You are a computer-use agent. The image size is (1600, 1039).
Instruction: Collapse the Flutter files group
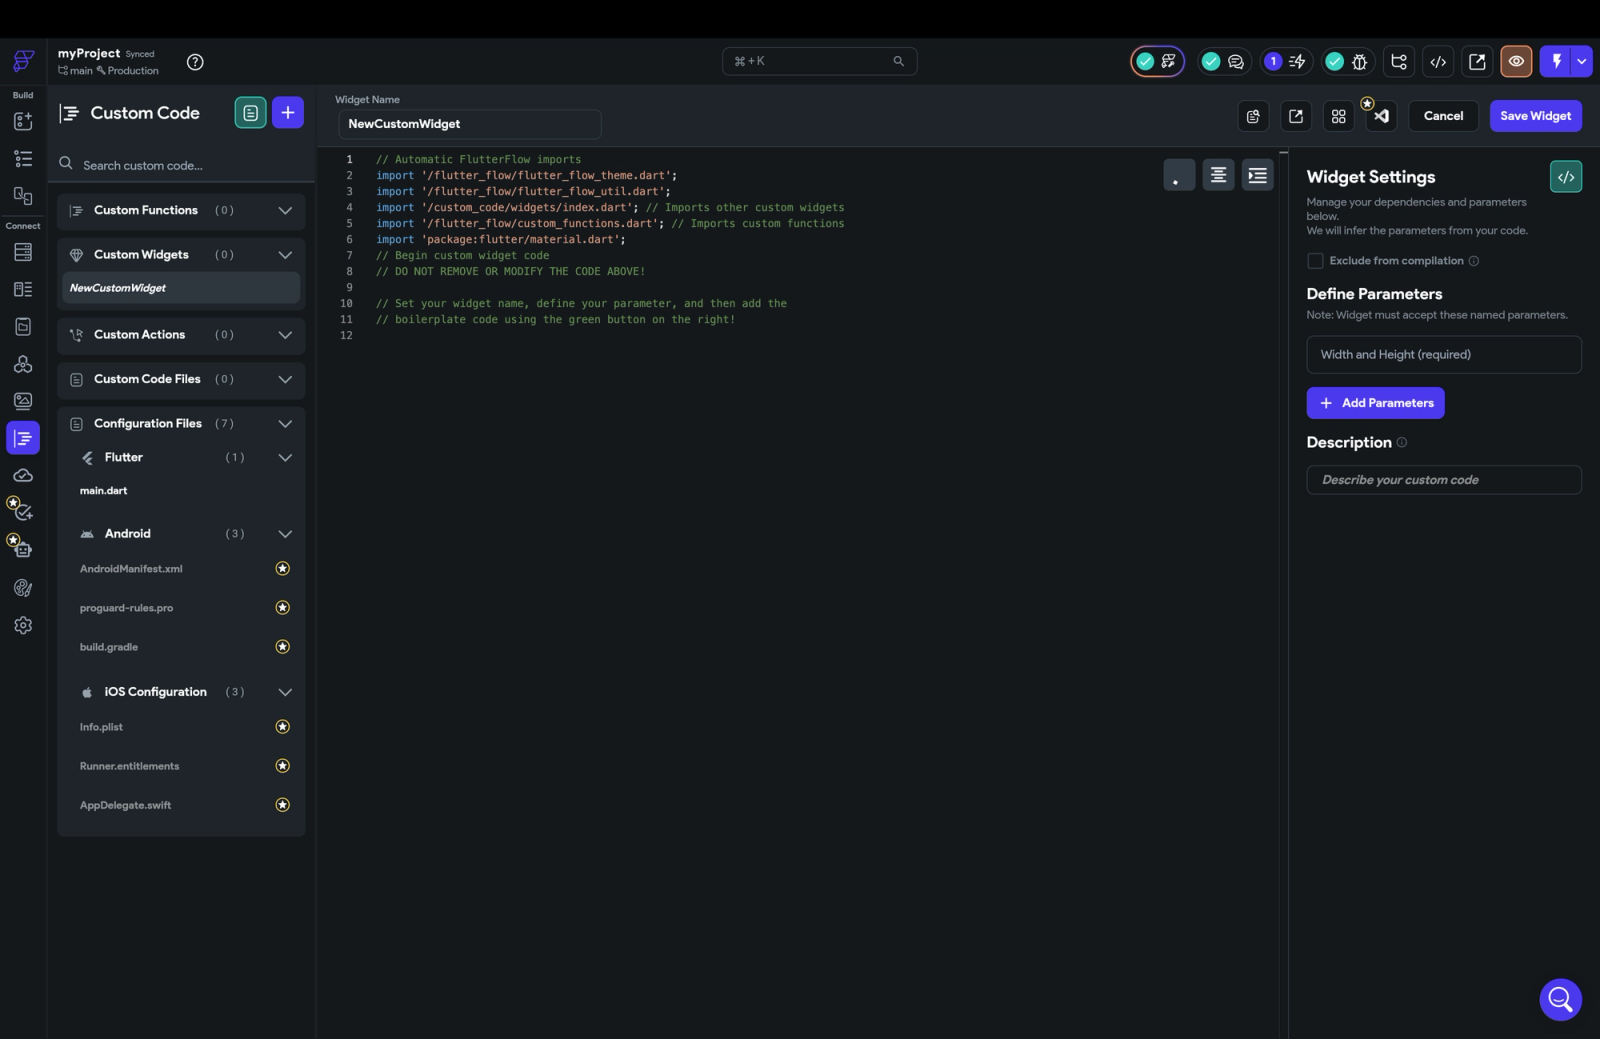coord(285,458)
